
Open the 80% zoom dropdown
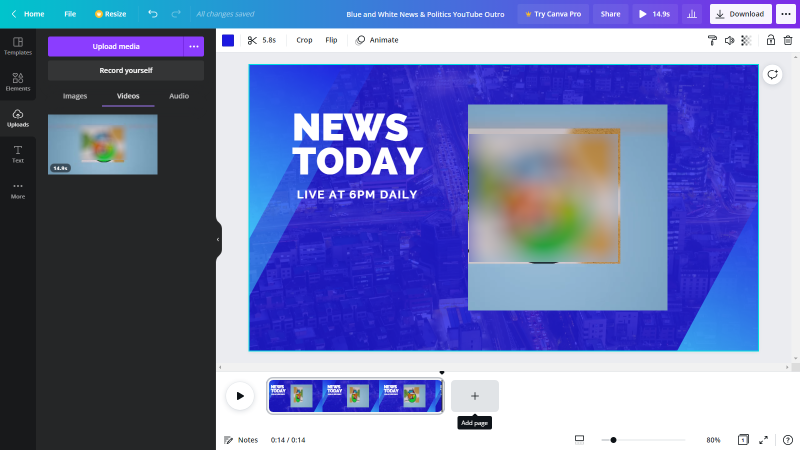tap(713, 440)
